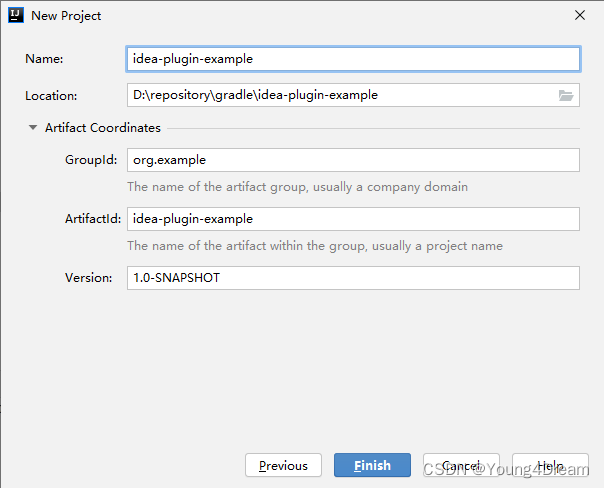This screenshot has height=488, width=604.
Task: Click the ArtifactId text field
Action: click(x=353, y=219)
